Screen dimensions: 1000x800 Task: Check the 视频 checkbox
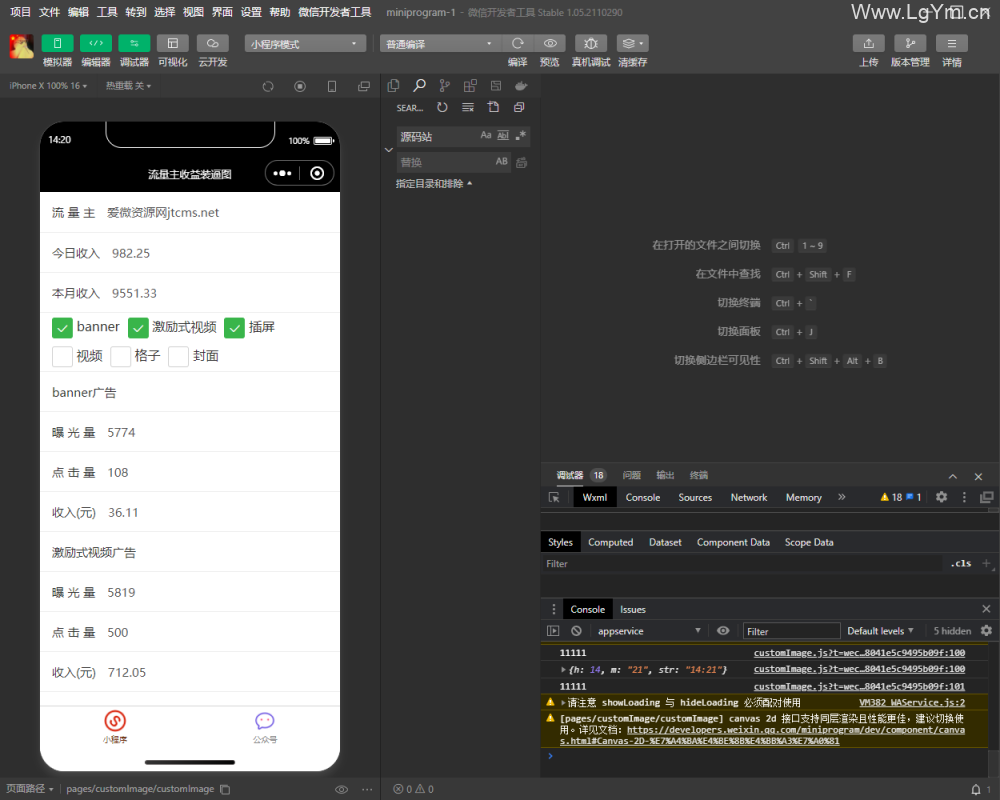coord(62,357)
